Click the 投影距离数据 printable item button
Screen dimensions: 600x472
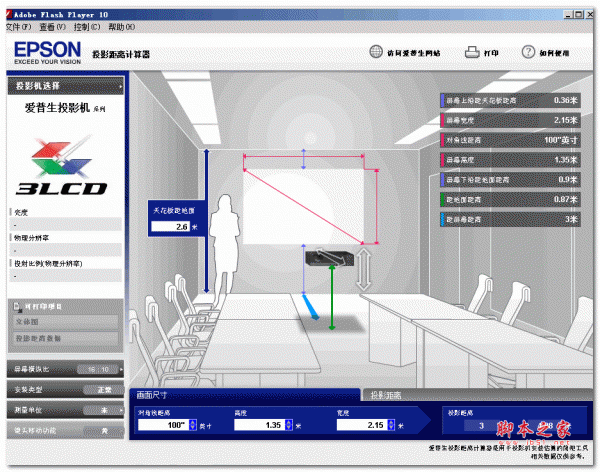[x=66, y=338]
